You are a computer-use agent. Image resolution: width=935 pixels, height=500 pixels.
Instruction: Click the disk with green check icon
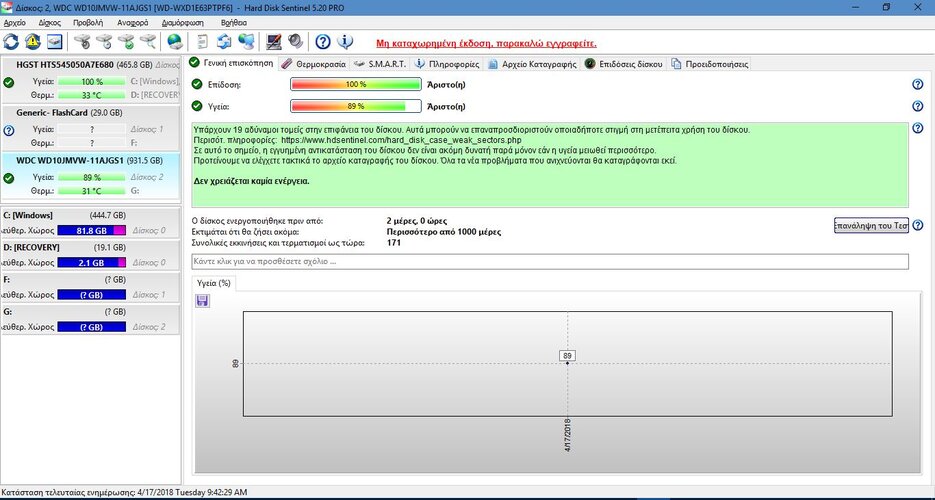point(126,42)
